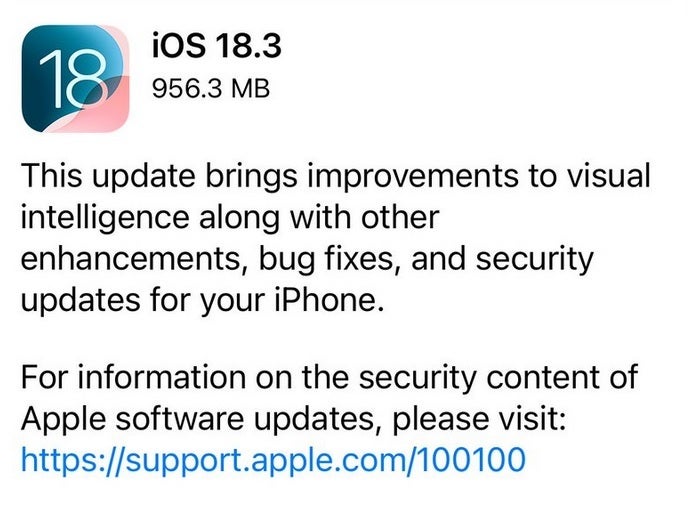Click the 'For information on the security' line

(x=329, y=377)
